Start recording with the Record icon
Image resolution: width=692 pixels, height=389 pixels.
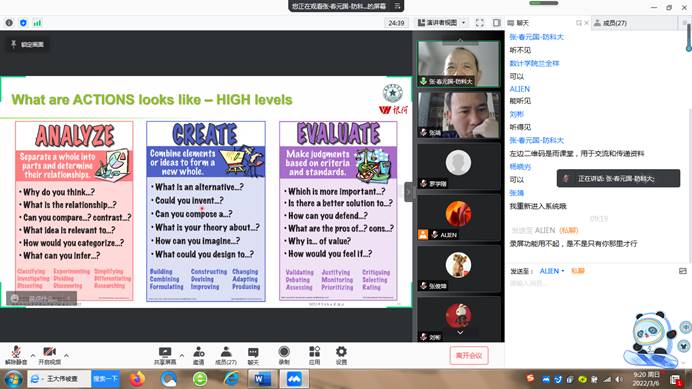point(284,355)
